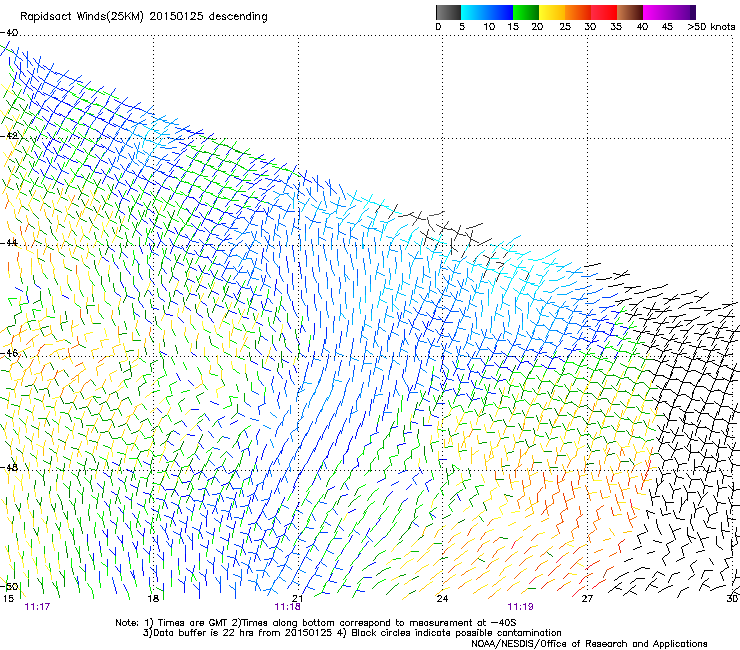
Task: Click the 15 longitude axis label
Action: pyautogui.click(x=8, y=599)
